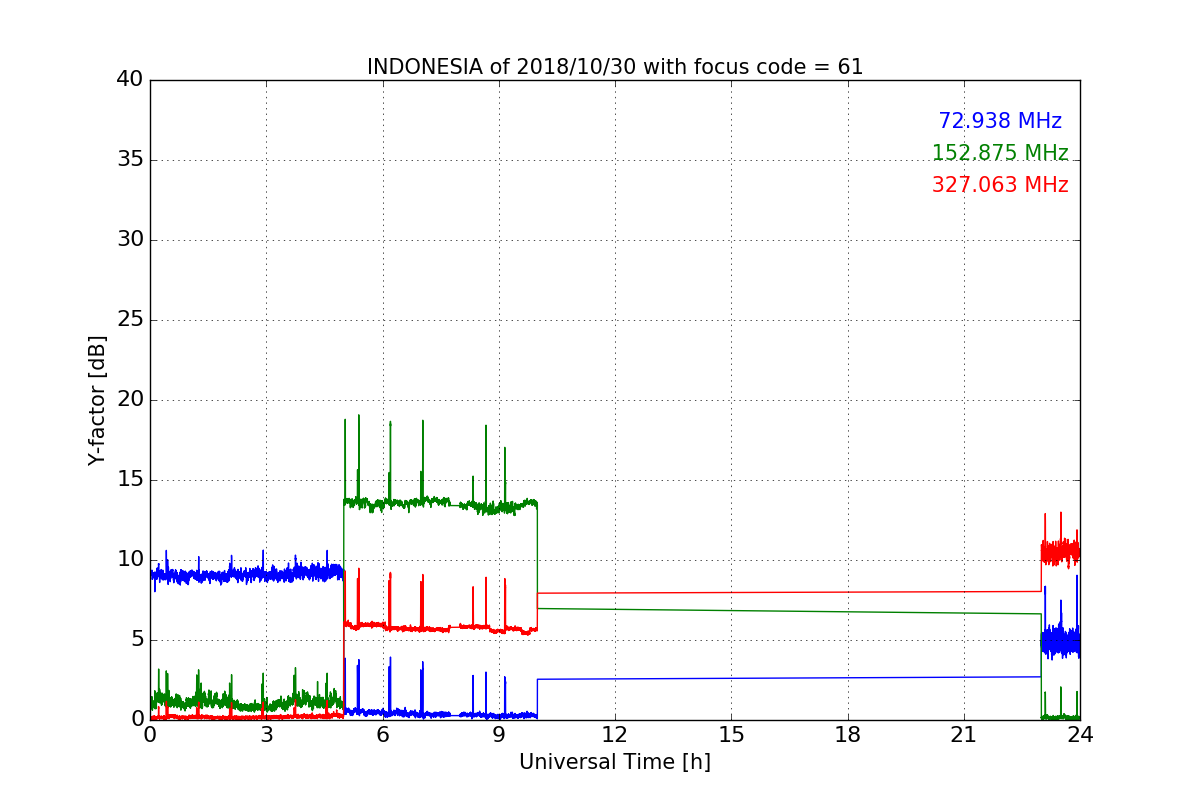Click the Y-factor [dB] axis label
Screen dimensions: 1200x800
97,400
